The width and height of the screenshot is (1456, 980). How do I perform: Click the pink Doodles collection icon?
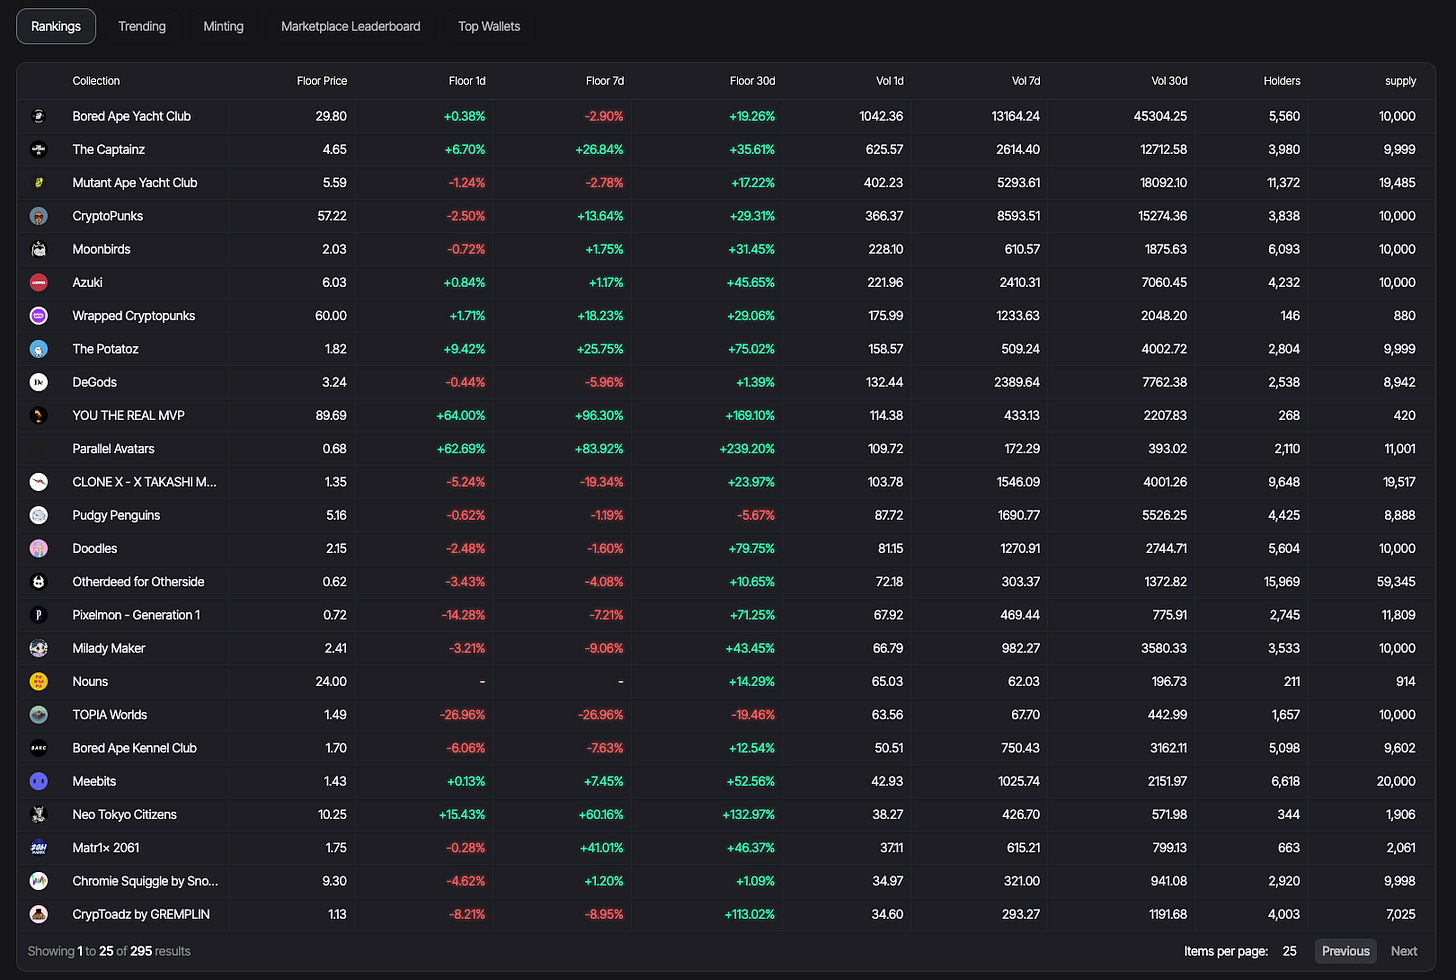pyautogui.click(x=39, y=548)
